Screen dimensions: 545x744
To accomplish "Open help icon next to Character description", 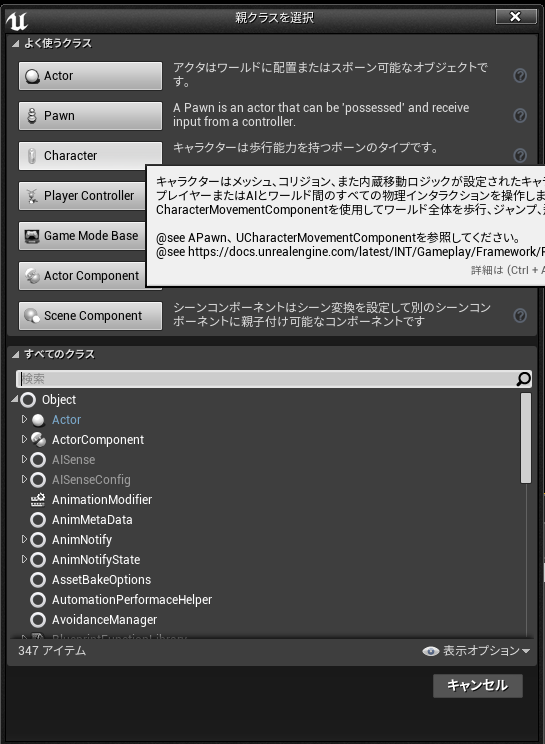I will (520, 155).
